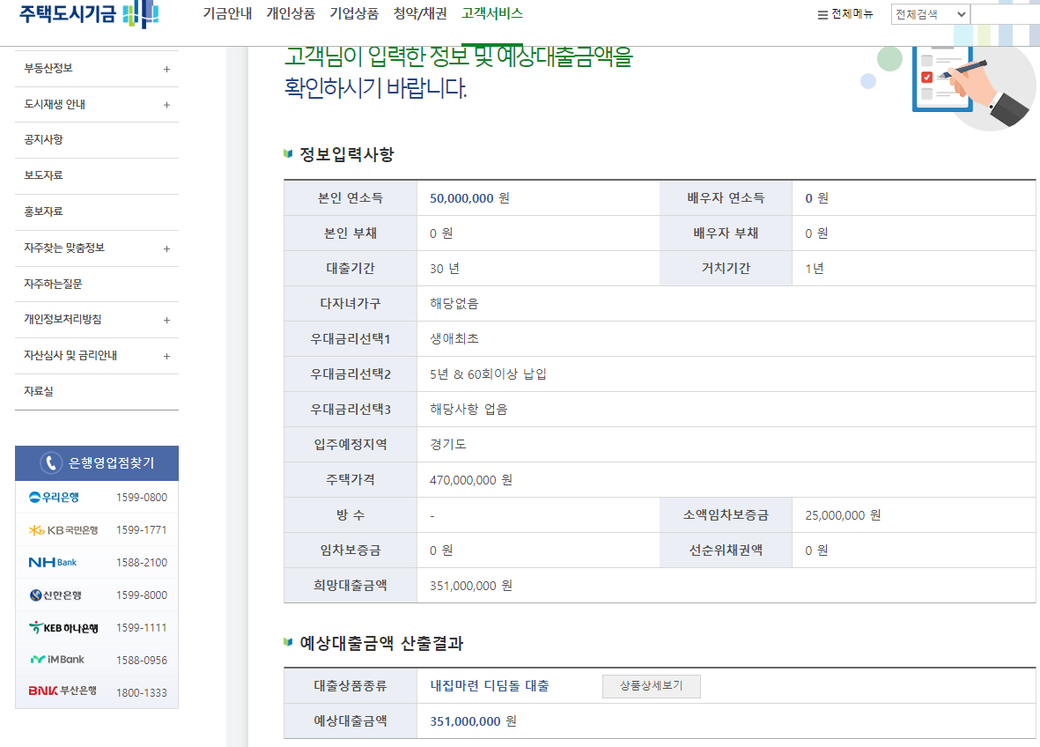The width and height of the screenshot is (1040, 747).
Task: Click the KB국민은행 bank logo
Action: (63, 530)
